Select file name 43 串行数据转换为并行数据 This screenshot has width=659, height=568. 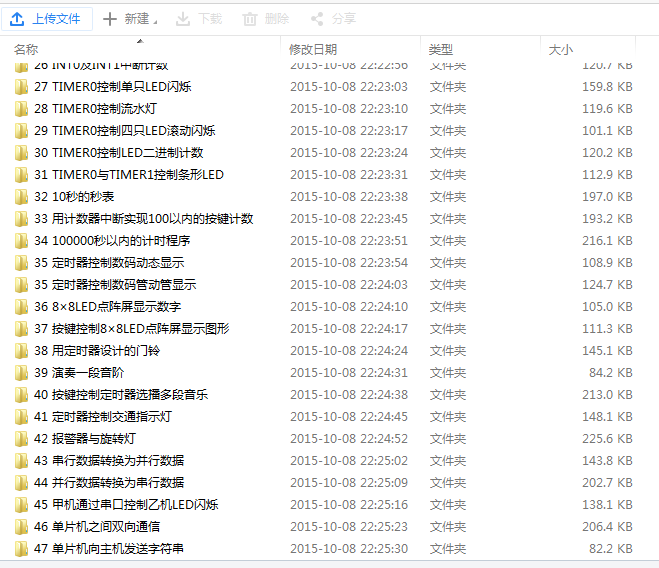click(x=109, y=460)
